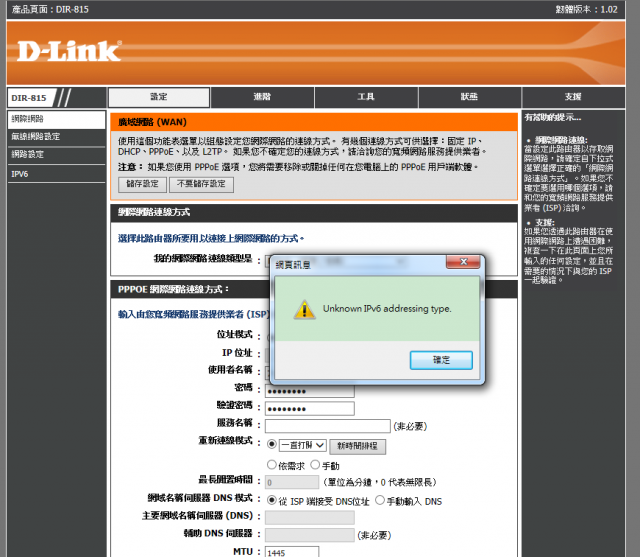The height and width of the screenshot is (557, 640).
Task: Click the 確定 button in the alert dialog
Action: tap(441, 360)
